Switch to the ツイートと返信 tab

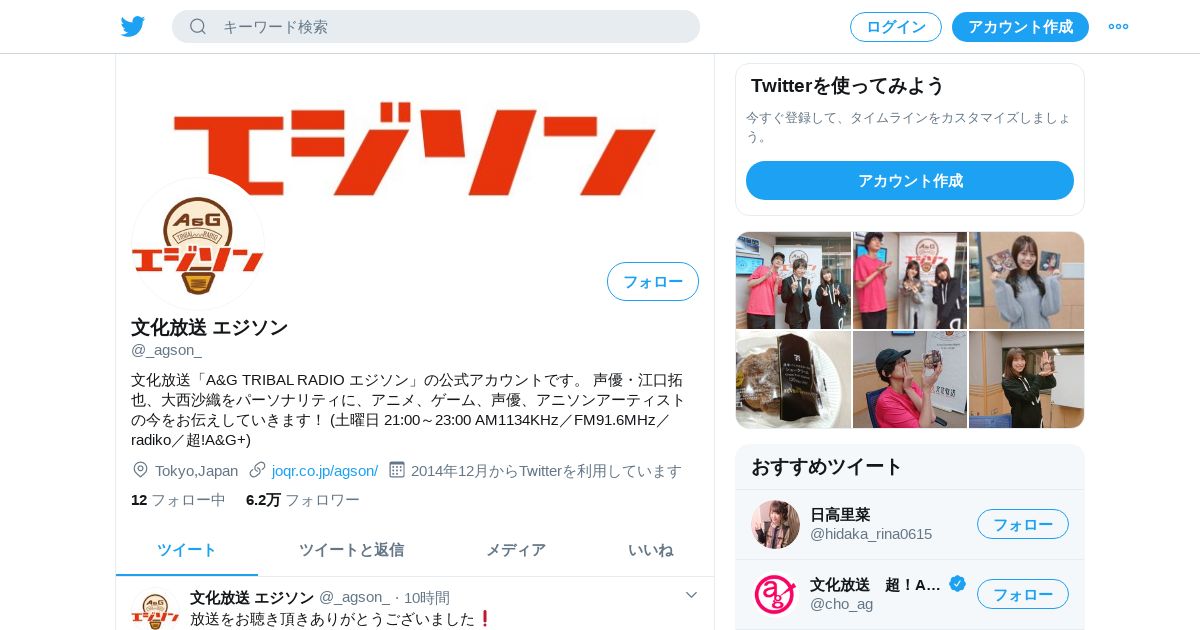(x=351, y=550)
